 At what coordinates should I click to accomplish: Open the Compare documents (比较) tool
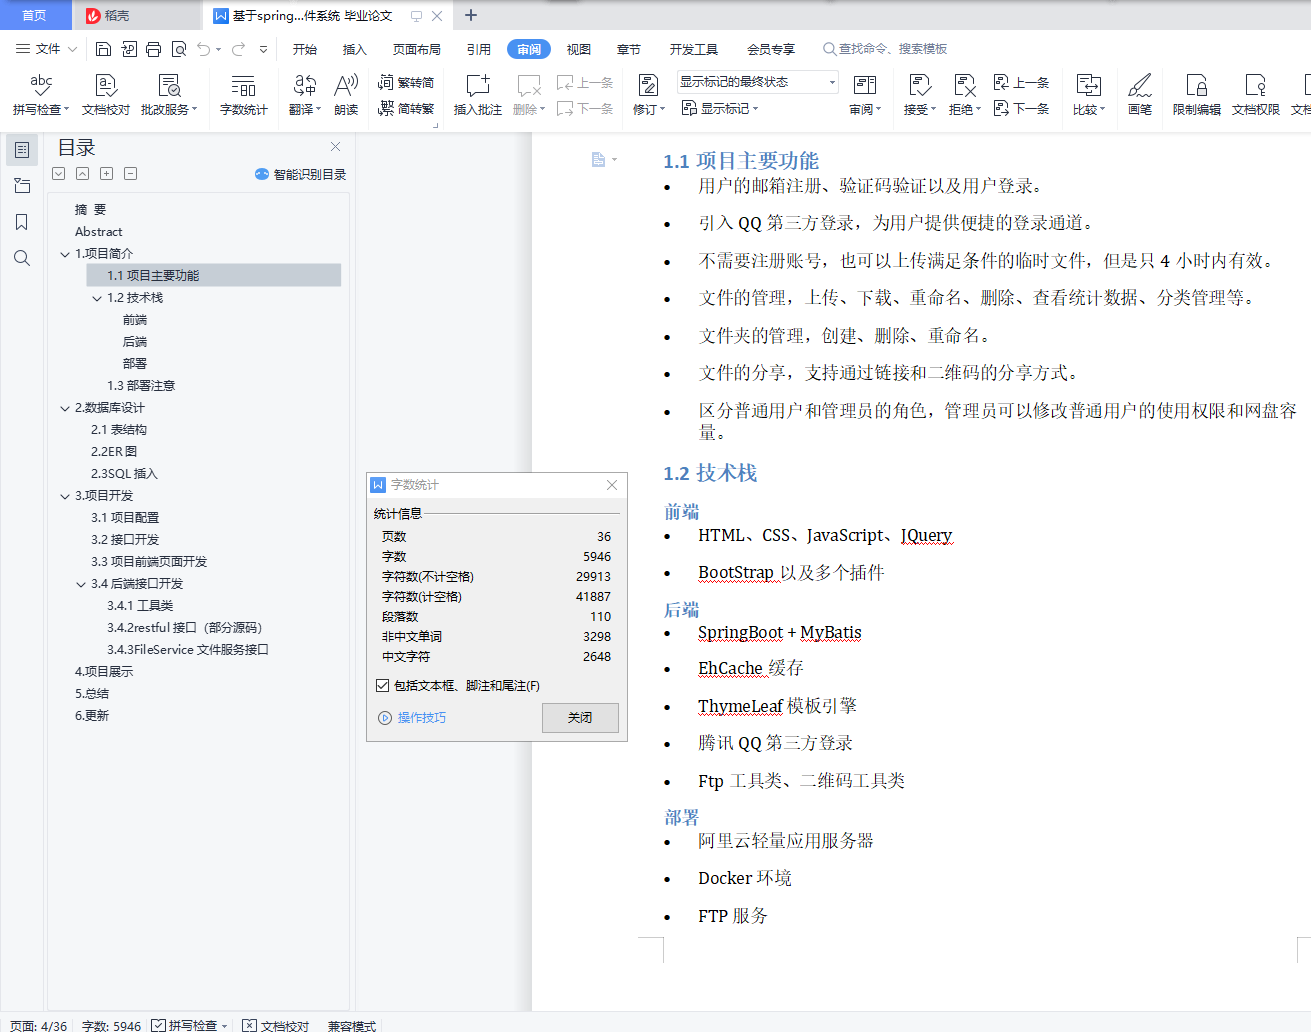[1089, 95]
